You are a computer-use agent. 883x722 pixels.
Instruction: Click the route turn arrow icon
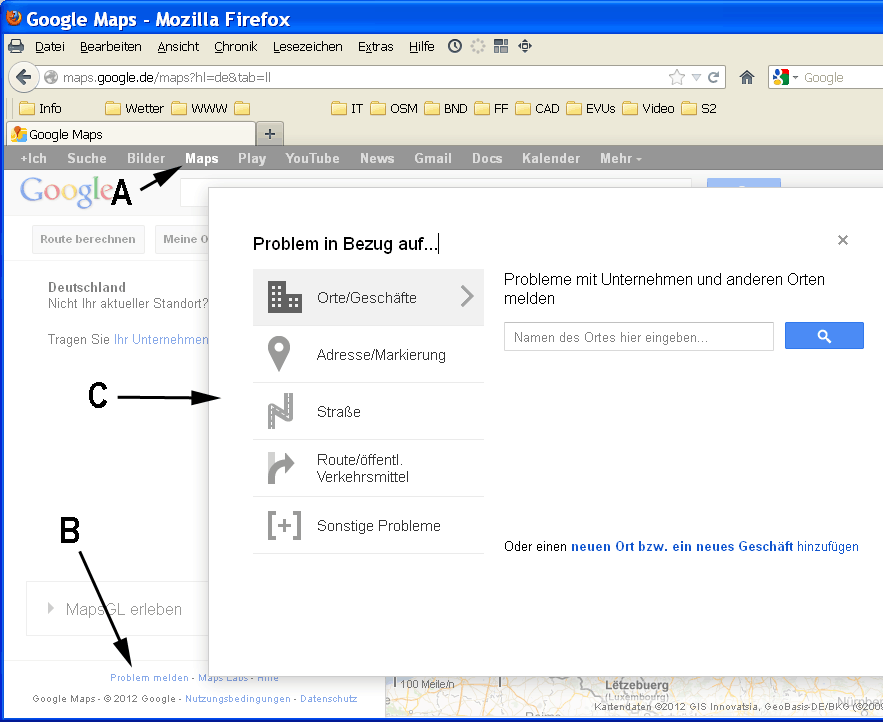pyautogui.click(x=280, y=468)
